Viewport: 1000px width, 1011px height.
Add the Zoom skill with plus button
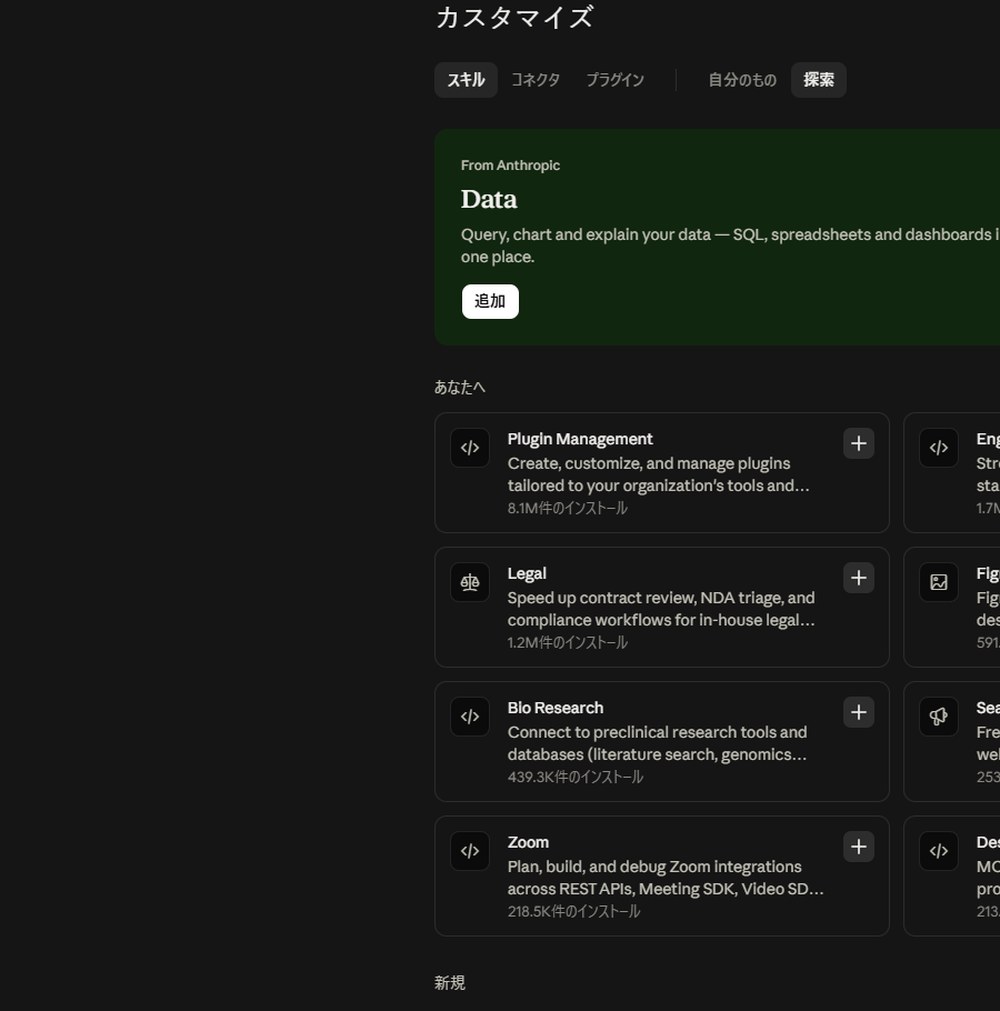coord(858,847)
